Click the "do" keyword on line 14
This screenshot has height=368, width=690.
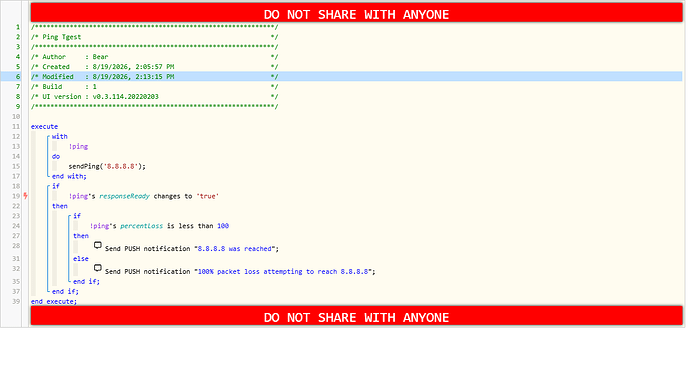coord(56,156)
